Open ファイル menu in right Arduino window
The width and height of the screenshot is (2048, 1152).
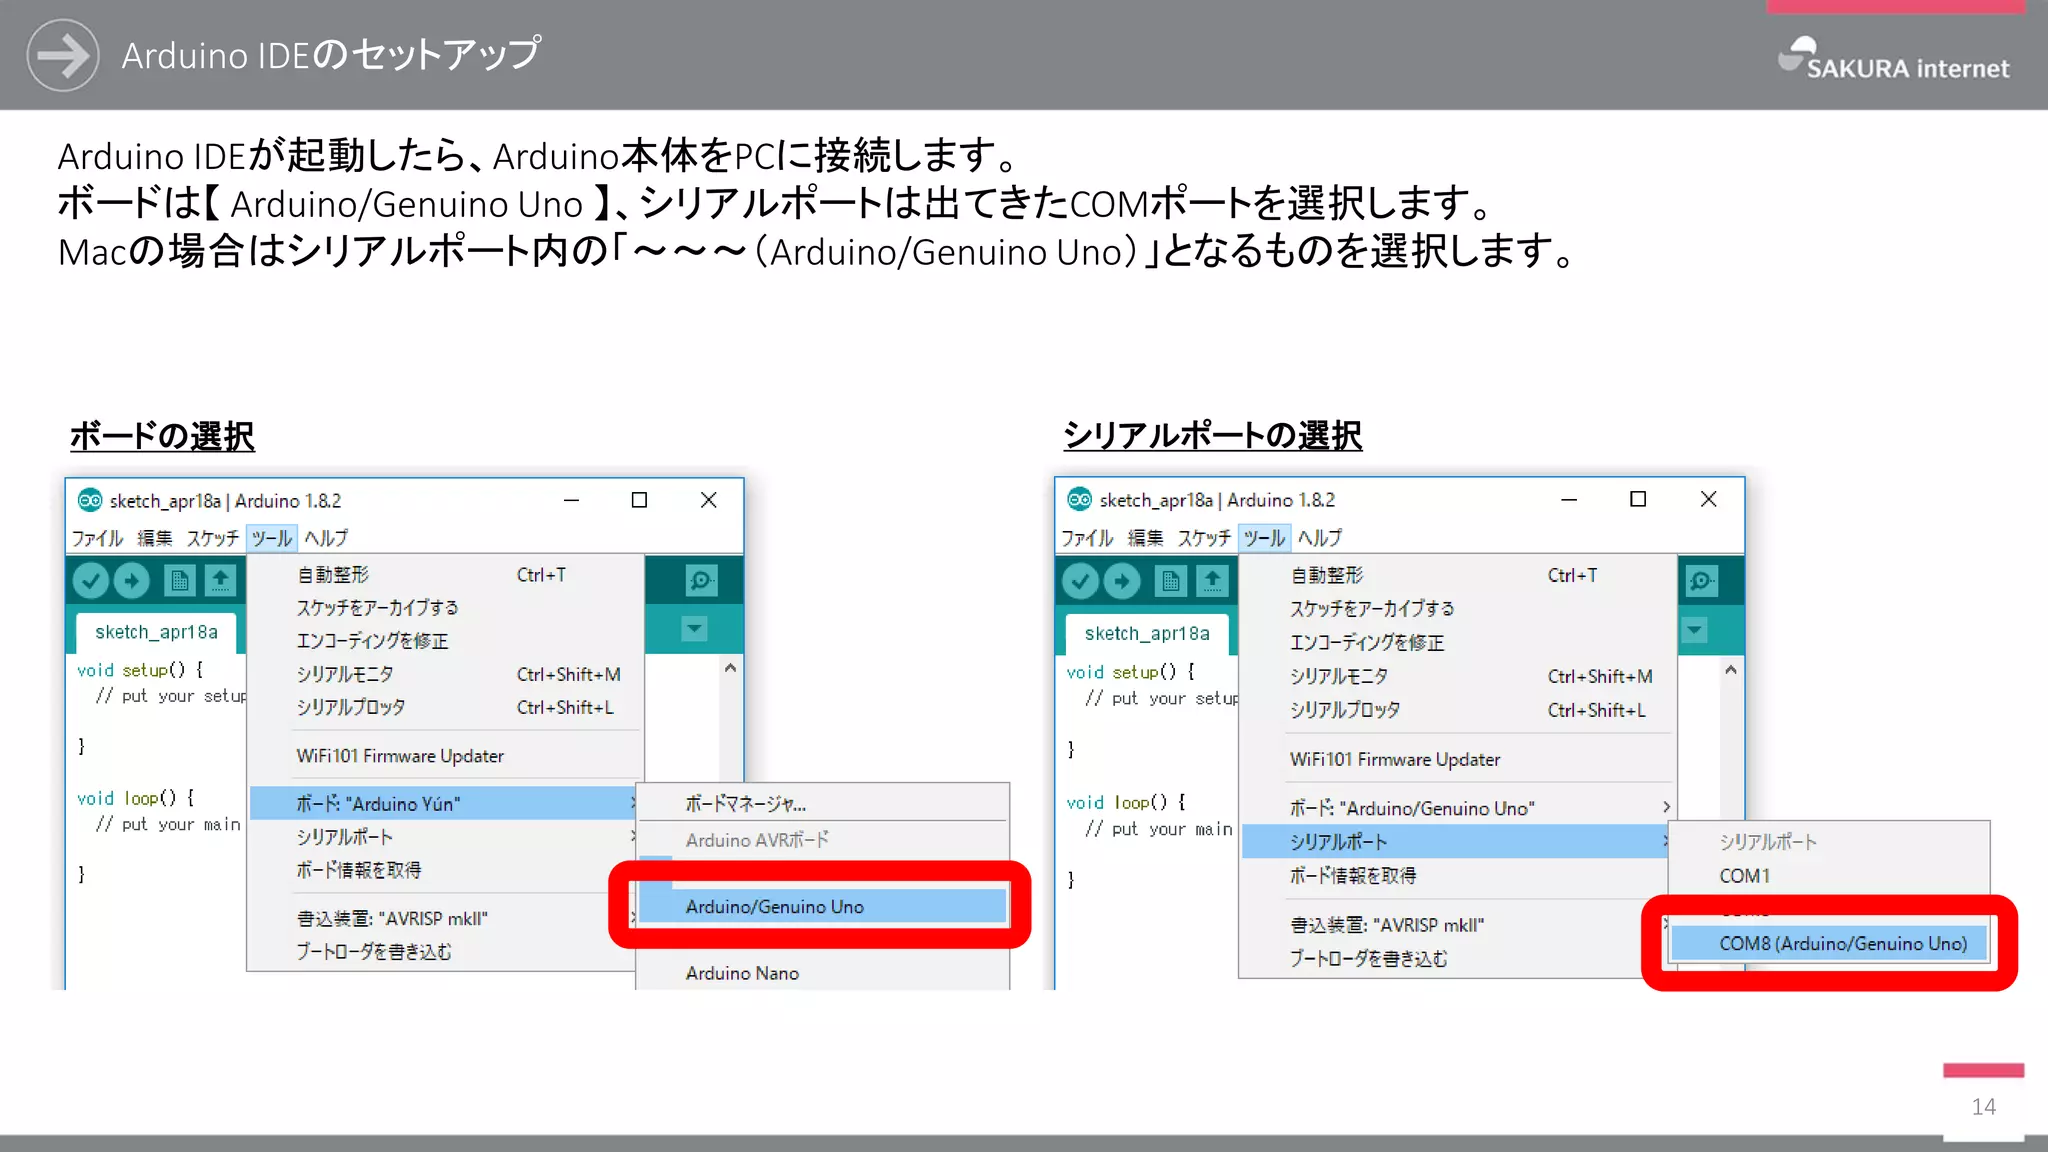1087,538
